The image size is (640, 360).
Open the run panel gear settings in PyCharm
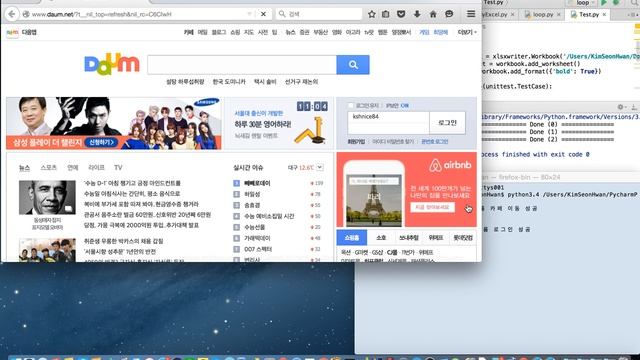pos(620,107)
